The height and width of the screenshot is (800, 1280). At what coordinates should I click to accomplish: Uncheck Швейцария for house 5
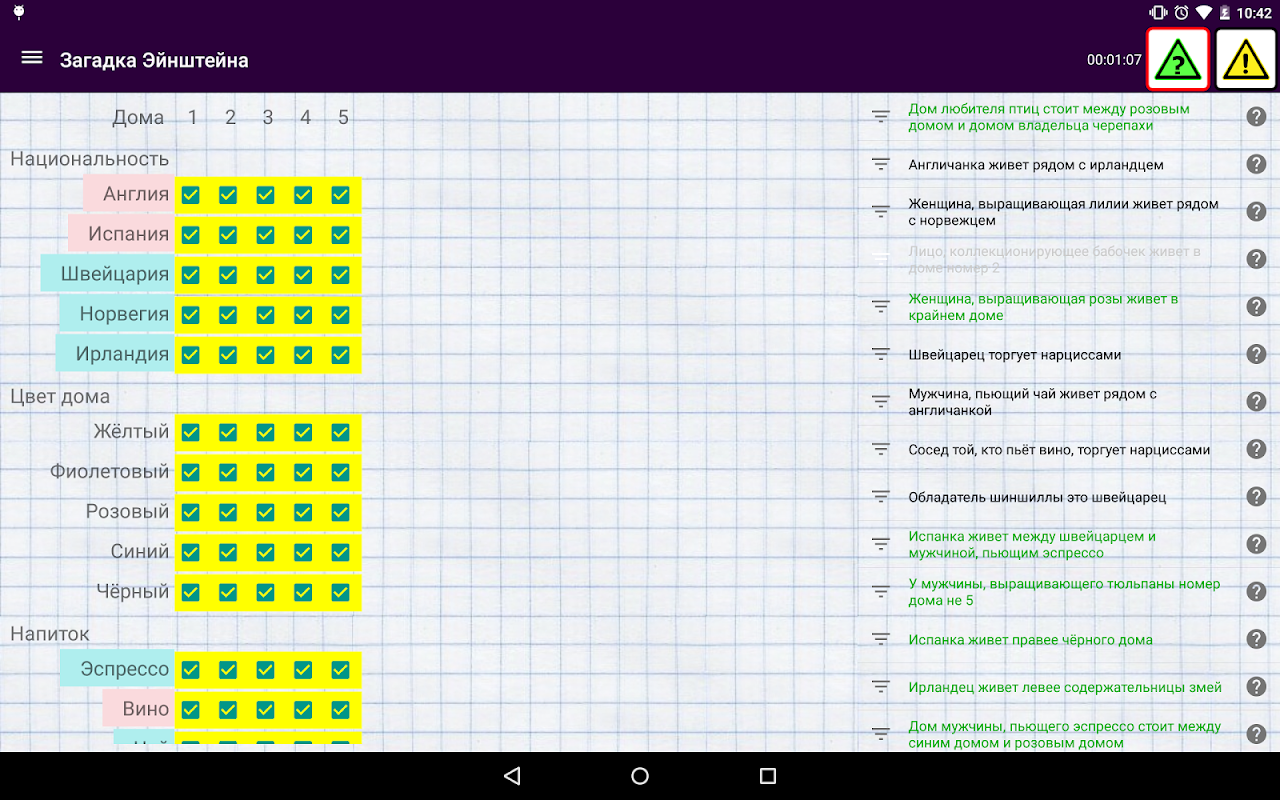pos(340,275)
